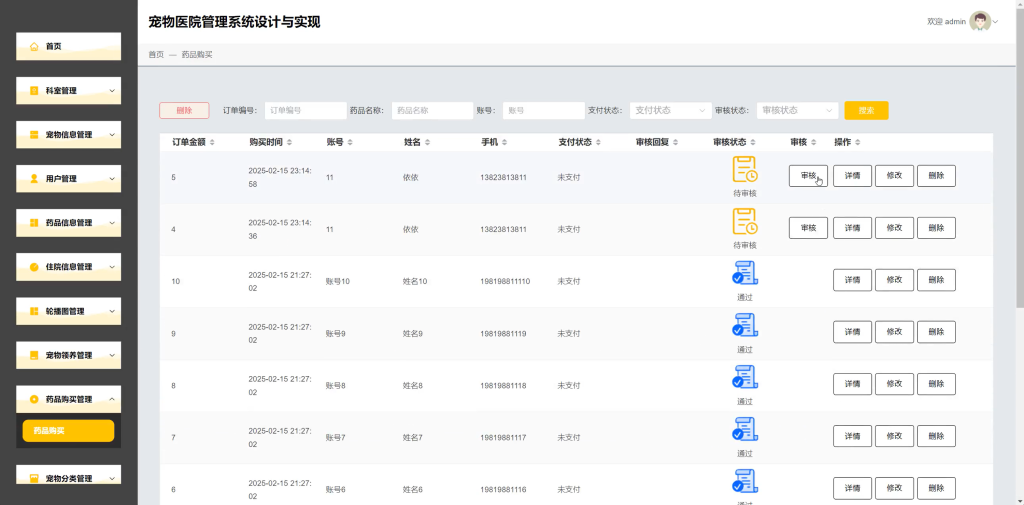Viewport: 1024px width, 505px height.
Task: Sort by 手机 column arrows
Action: coord(504,142)
